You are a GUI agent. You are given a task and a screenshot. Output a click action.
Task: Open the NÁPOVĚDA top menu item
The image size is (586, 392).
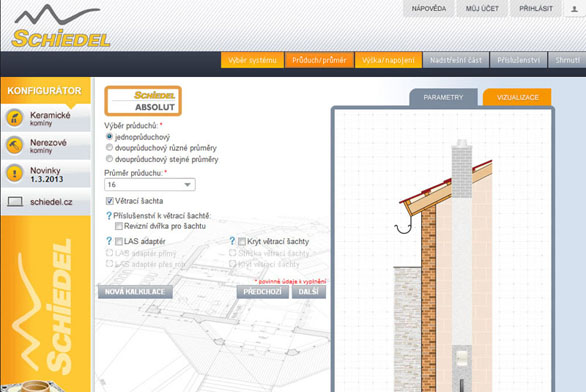pos(429,9)
